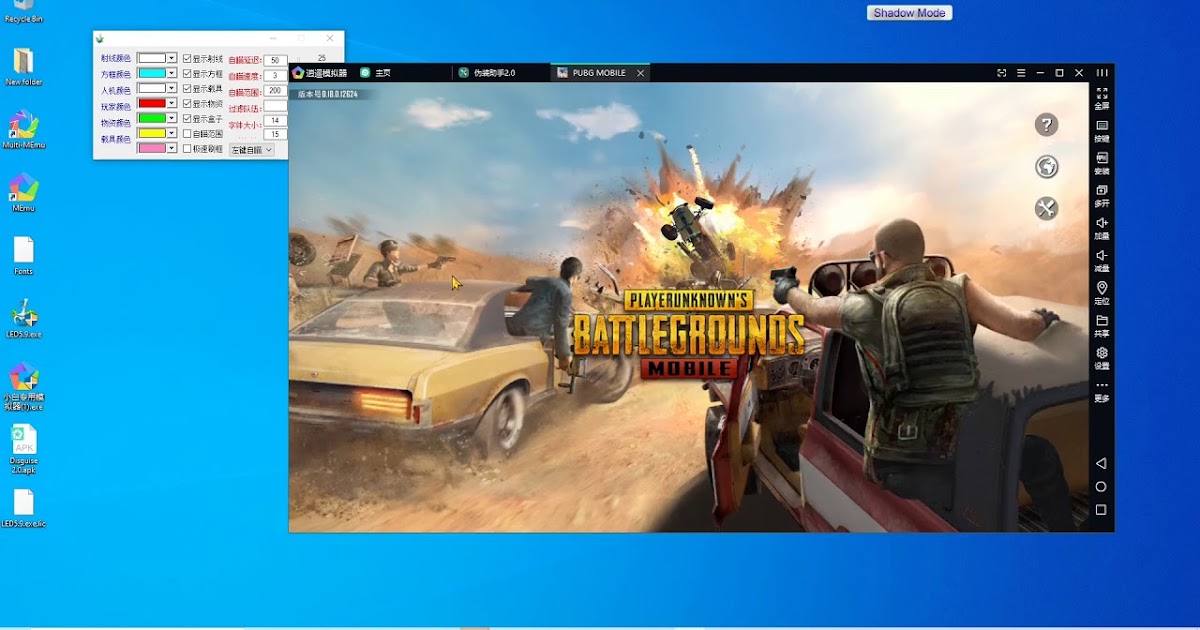Screen dimensions: 1200x630
Task: Uncheck the 显示方框 checkbox
Action: 187,74
